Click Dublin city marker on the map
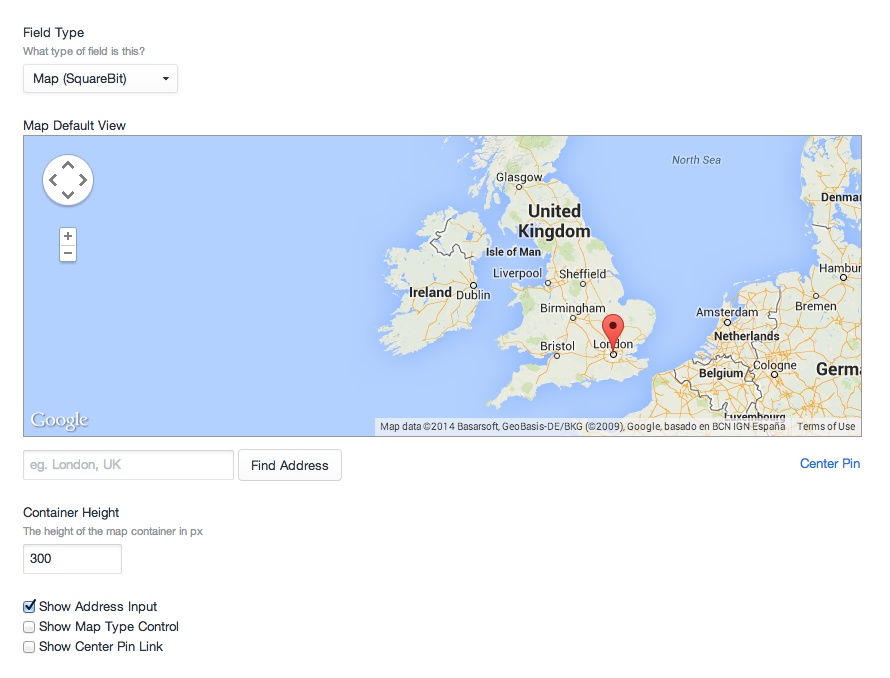 pyautogui.click(x=473, y=286)
